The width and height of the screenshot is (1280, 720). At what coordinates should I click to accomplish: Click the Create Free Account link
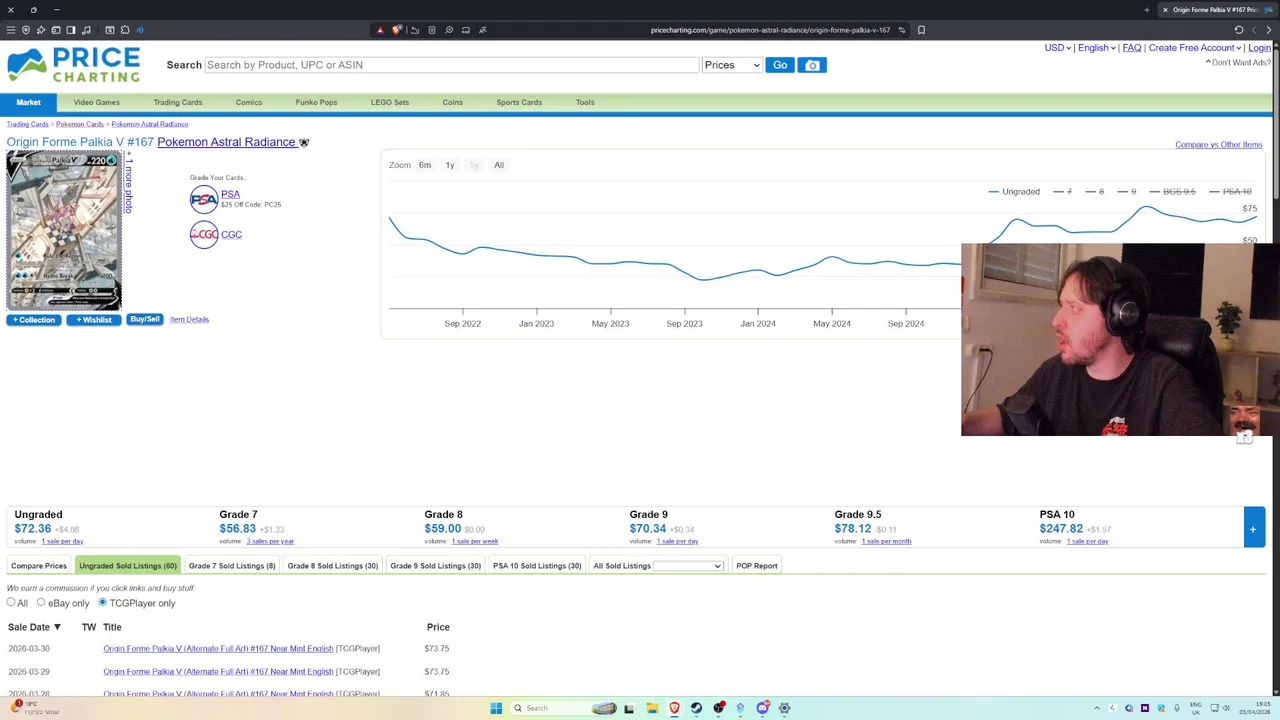click(1192, 48)
